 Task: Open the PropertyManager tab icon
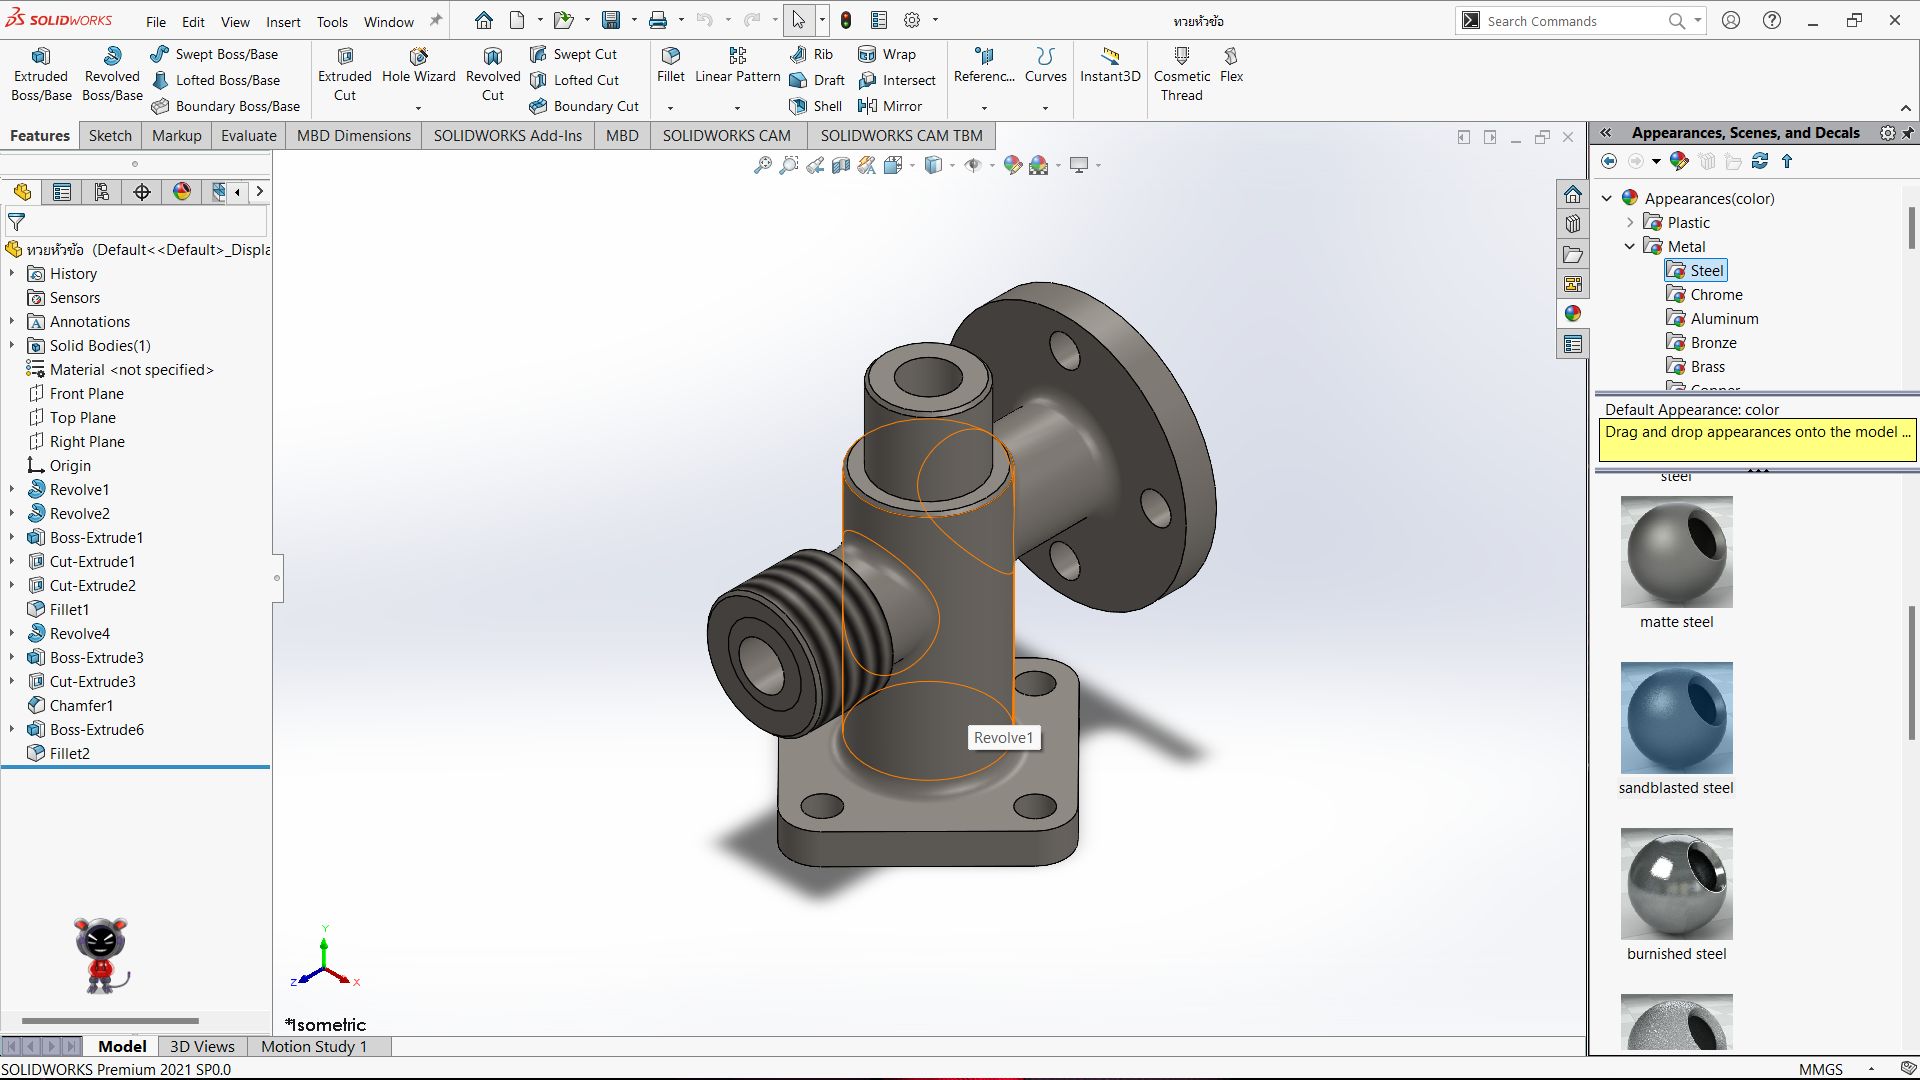point(62,192)
